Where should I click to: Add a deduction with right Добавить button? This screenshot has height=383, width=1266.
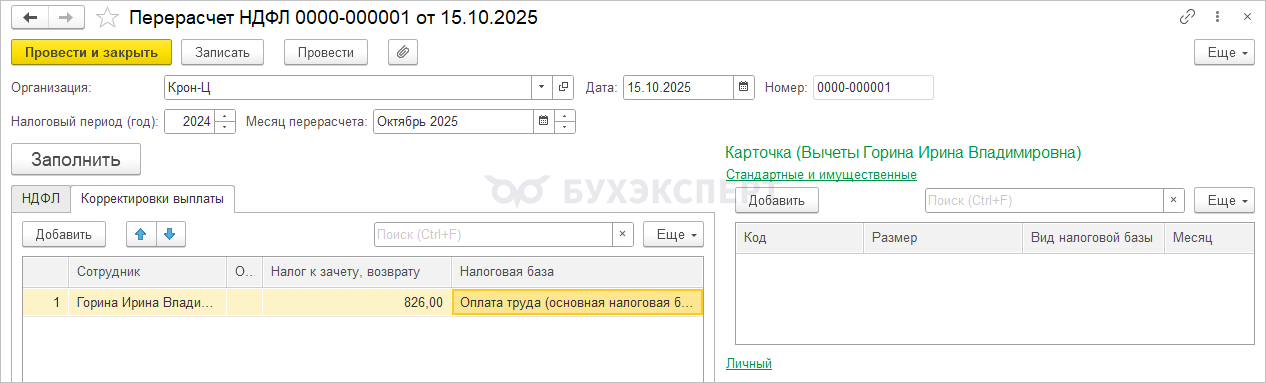click(x=777, y=200)
